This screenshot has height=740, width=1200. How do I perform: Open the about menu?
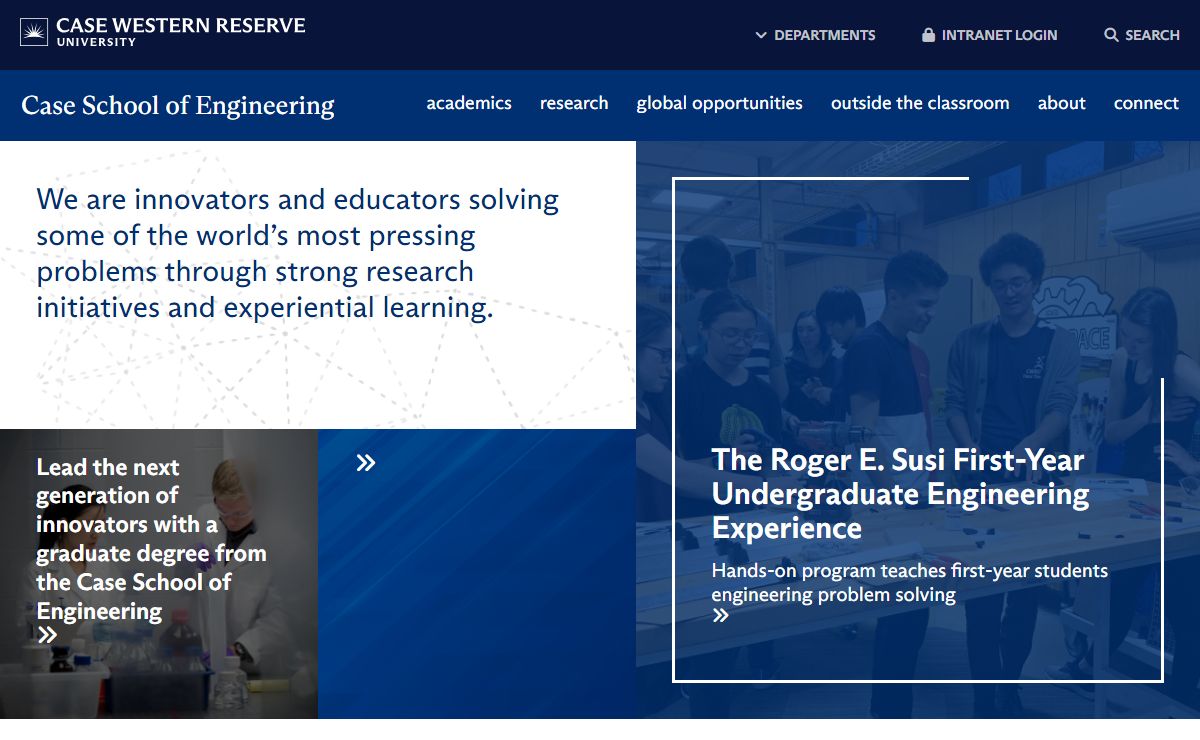[x=1062, y=103]
